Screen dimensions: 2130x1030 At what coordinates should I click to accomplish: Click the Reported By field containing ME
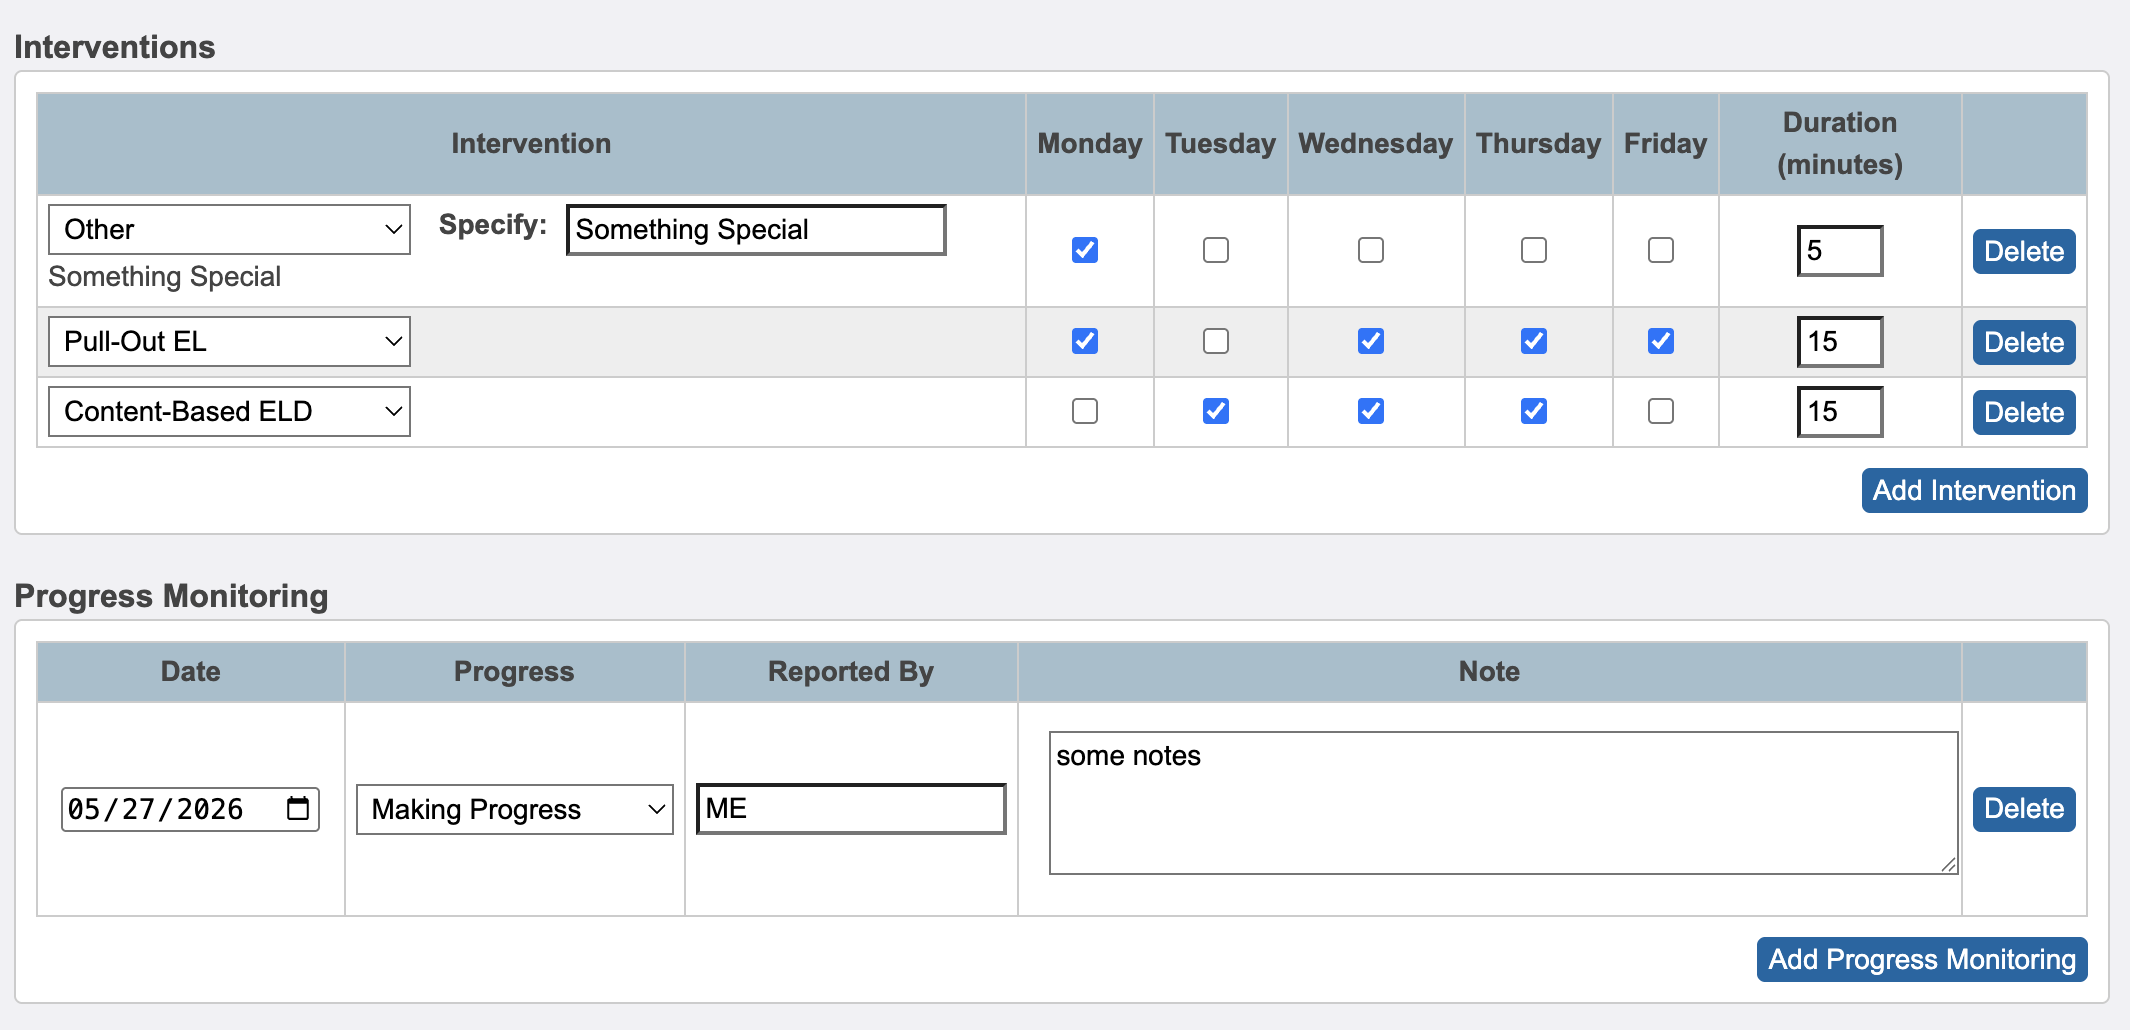coord(851,809)
